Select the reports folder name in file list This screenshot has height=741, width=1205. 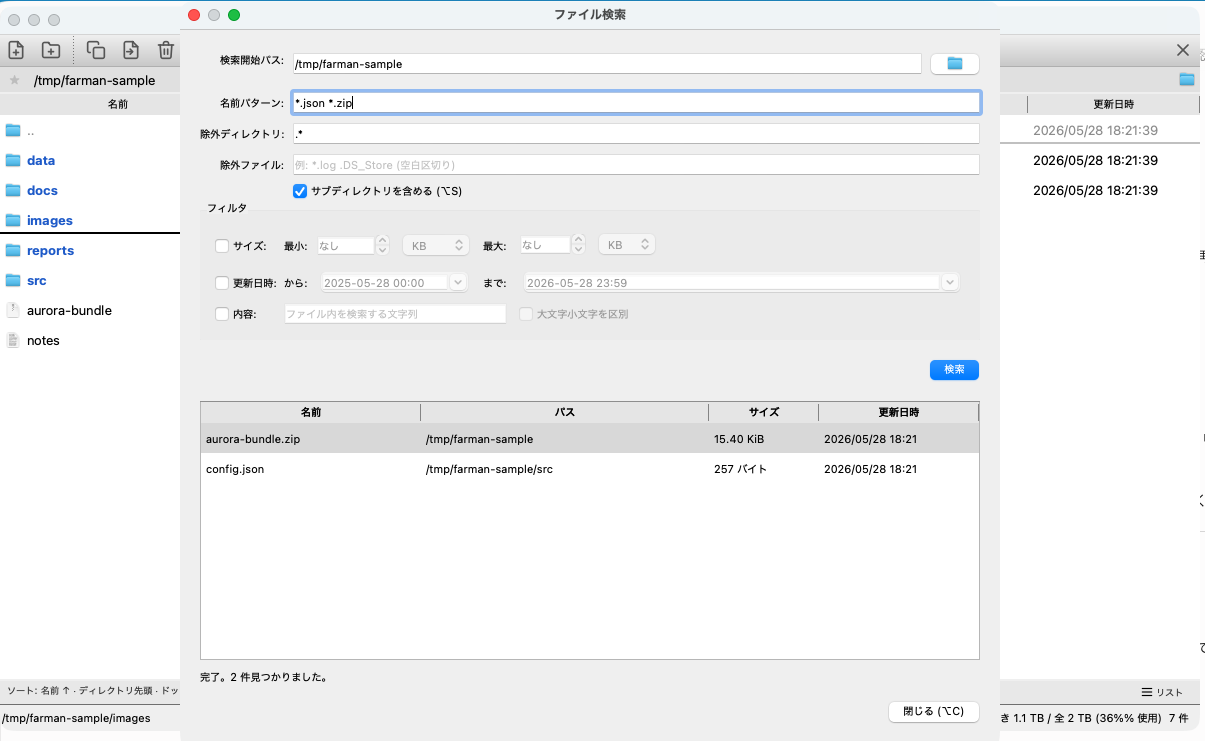point(51,250)
